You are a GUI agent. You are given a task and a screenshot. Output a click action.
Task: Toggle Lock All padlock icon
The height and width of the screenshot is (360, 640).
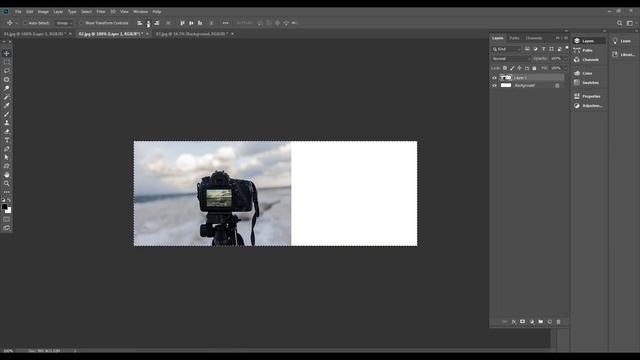coord(534,68)
